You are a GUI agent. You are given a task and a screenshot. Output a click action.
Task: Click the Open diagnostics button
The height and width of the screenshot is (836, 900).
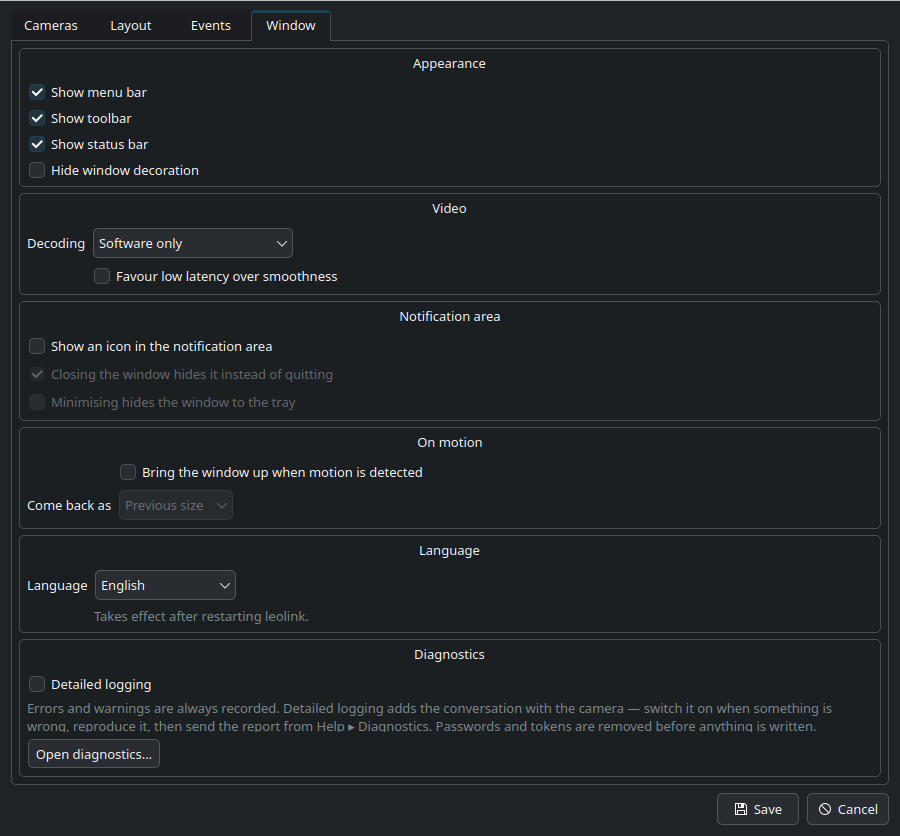pos(94,754)
